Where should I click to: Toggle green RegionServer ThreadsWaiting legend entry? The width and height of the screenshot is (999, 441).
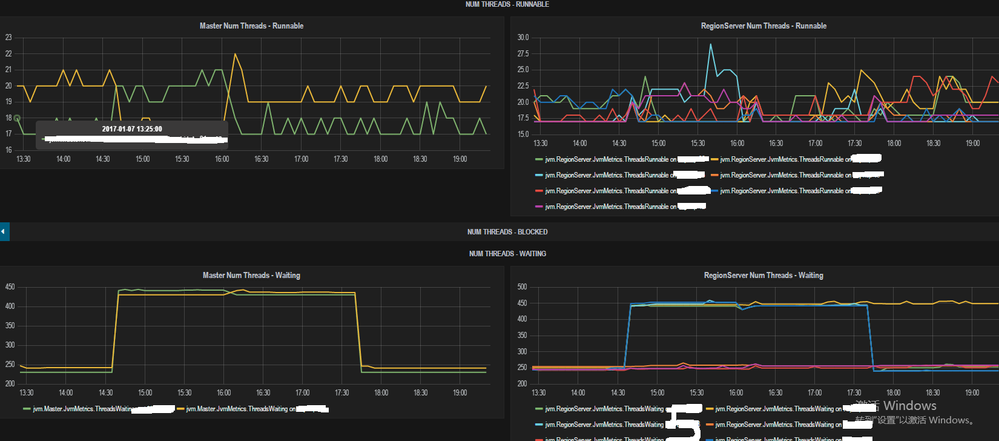pos(605,408)
